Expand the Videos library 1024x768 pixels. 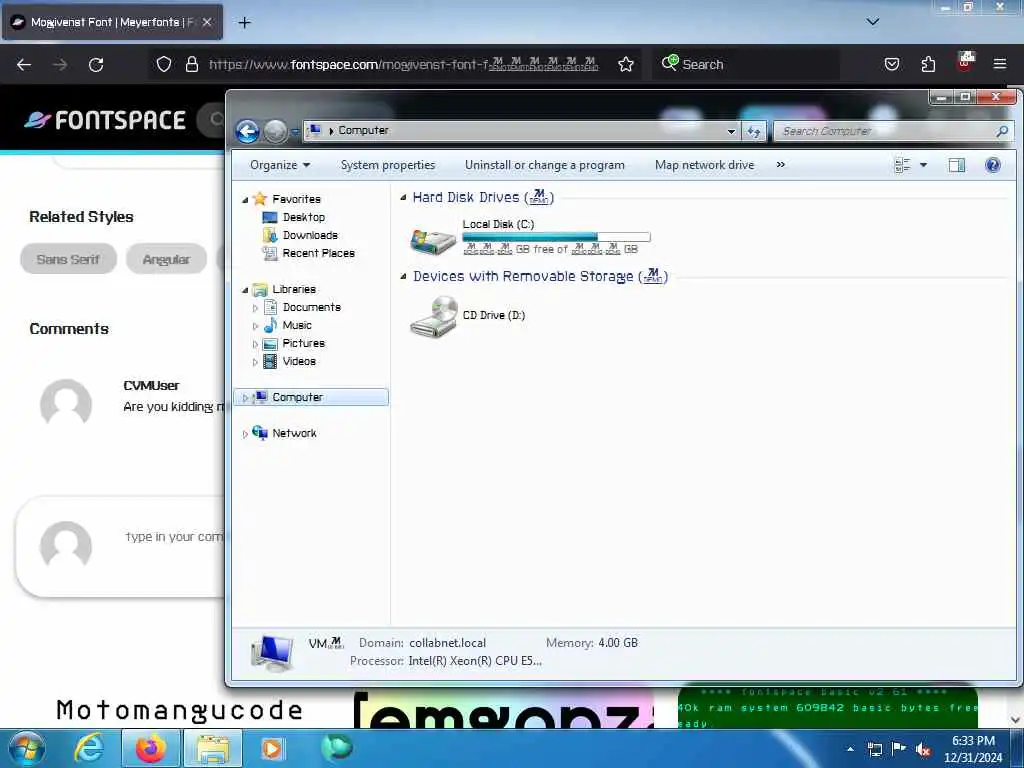255,362
